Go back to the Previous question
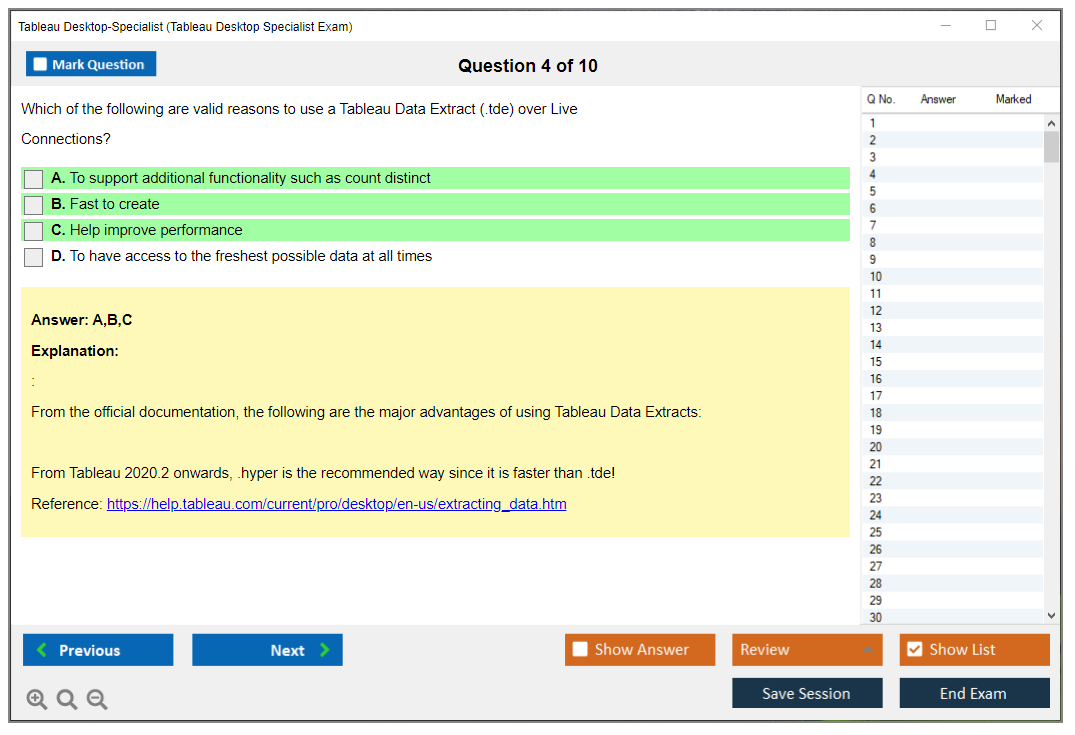The height and width of the screenshot is (735, 1075). pos(98,650)
